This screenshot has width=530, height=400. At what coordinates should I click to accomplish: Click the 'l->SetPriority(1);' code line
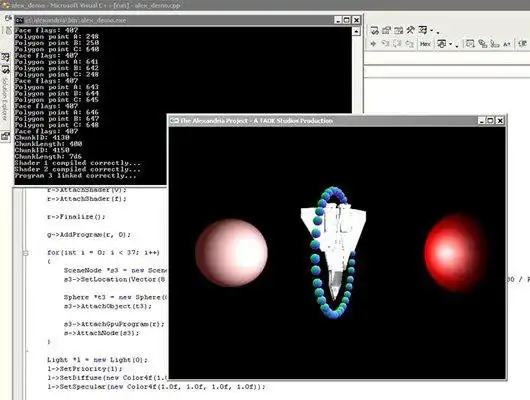(85, 369)
